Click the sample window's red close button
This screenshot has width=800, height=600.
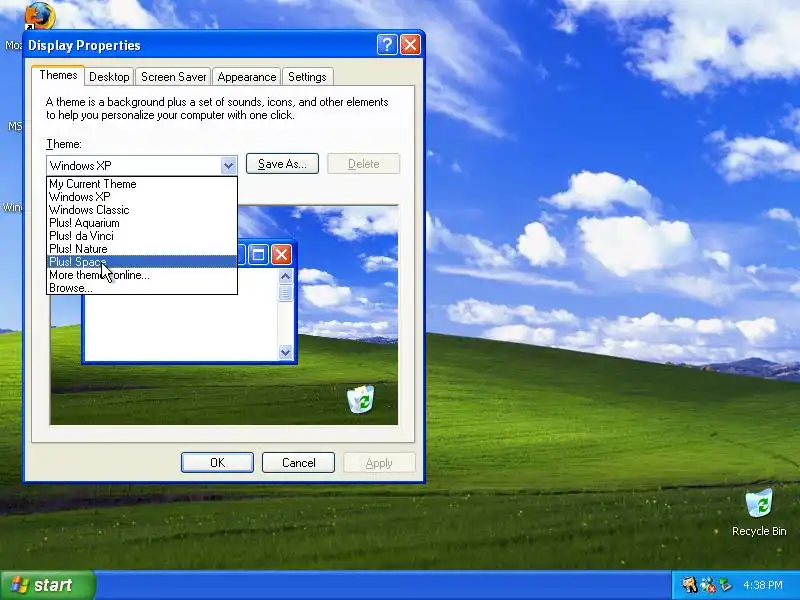(281, 255)
